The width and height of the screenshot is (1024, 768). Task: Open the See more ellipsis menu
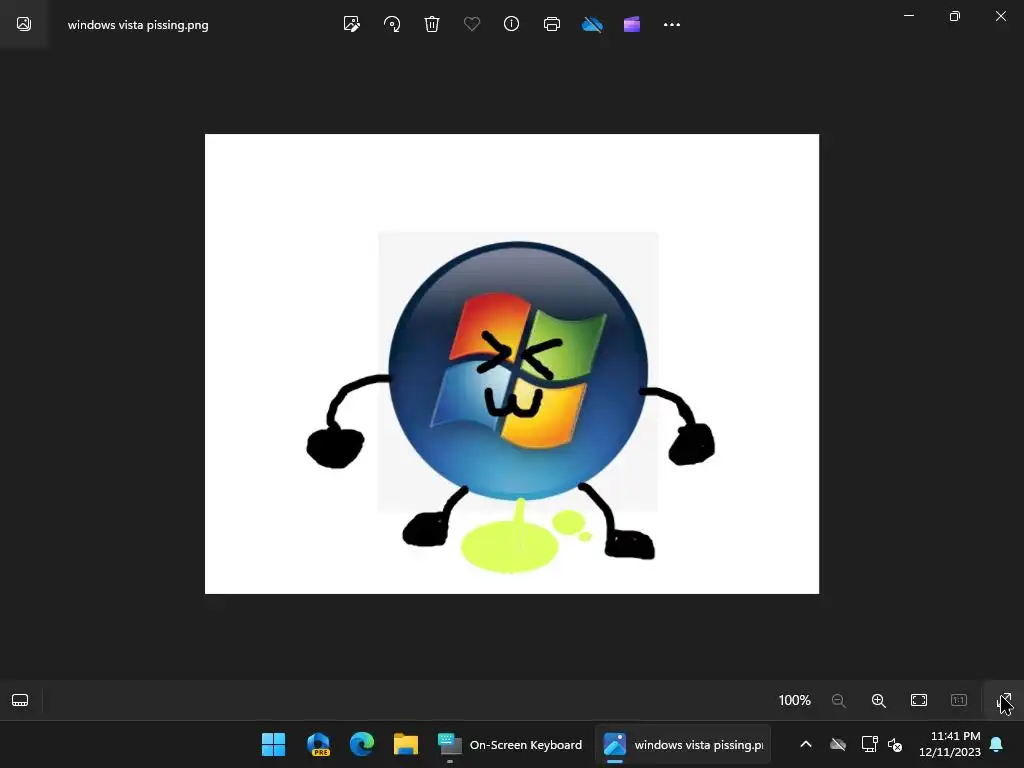tap(671, 25)
